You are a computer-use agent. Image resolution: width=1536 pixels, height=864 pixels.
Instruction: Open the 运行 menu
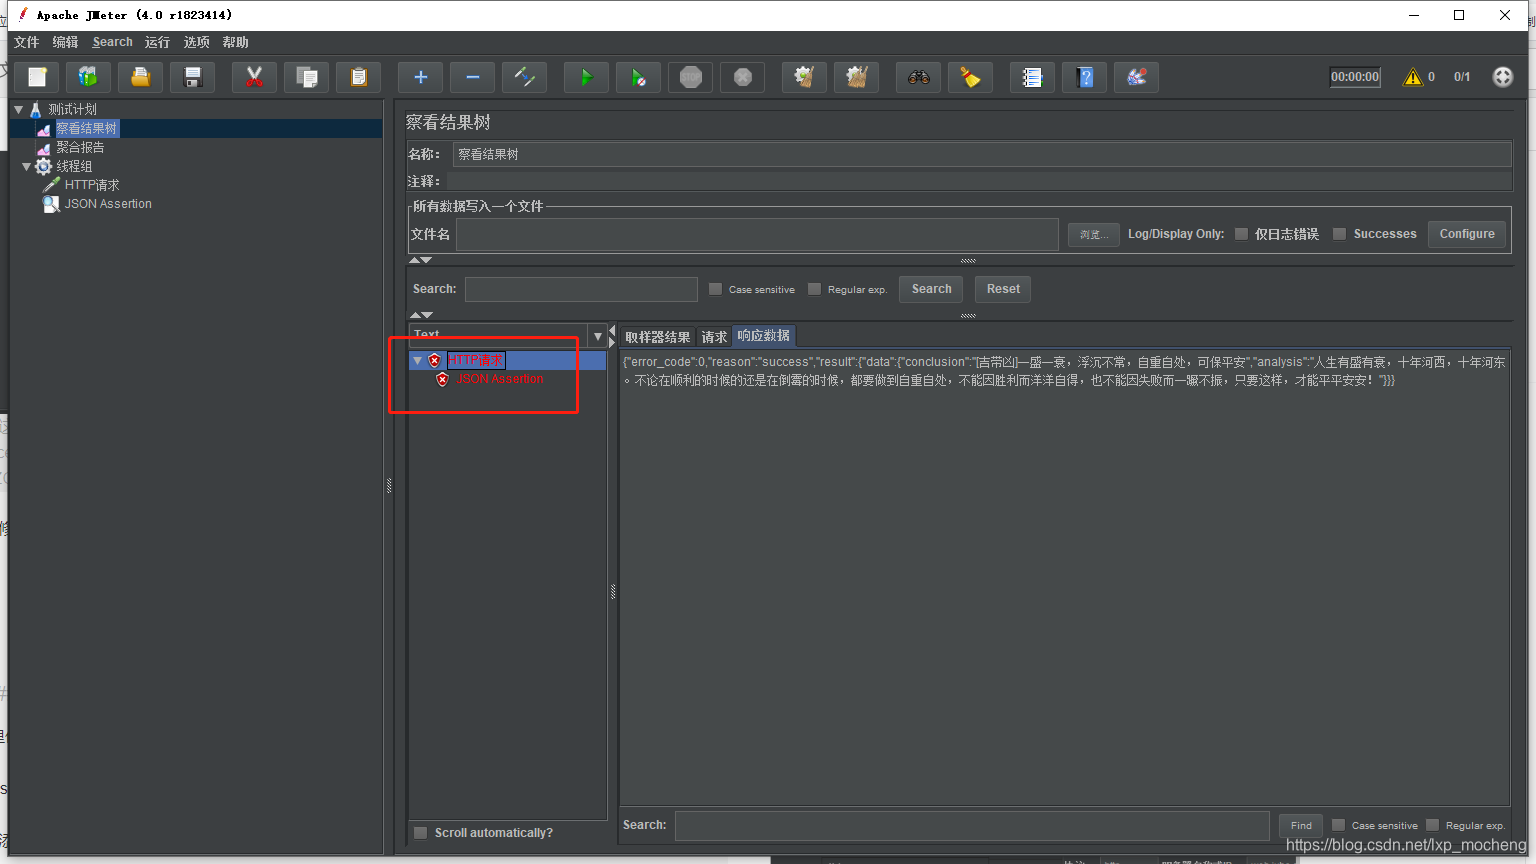[157, 42]
